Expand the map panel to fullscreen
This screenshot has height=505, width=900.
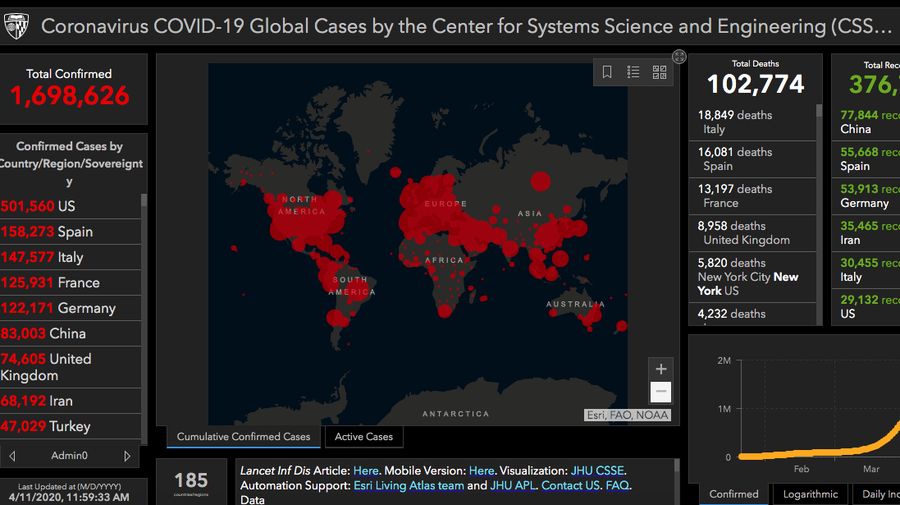679,56
